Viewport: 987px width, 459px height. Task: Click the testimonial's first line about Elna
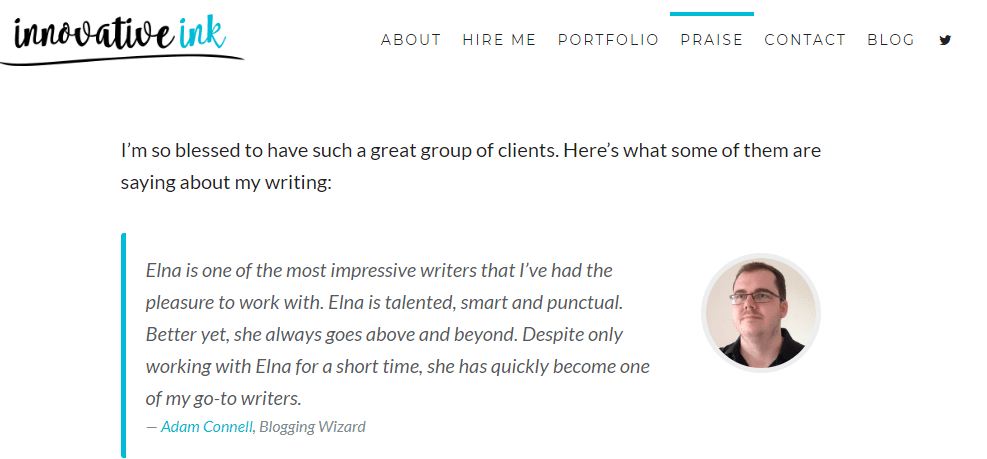pos(379,270)
